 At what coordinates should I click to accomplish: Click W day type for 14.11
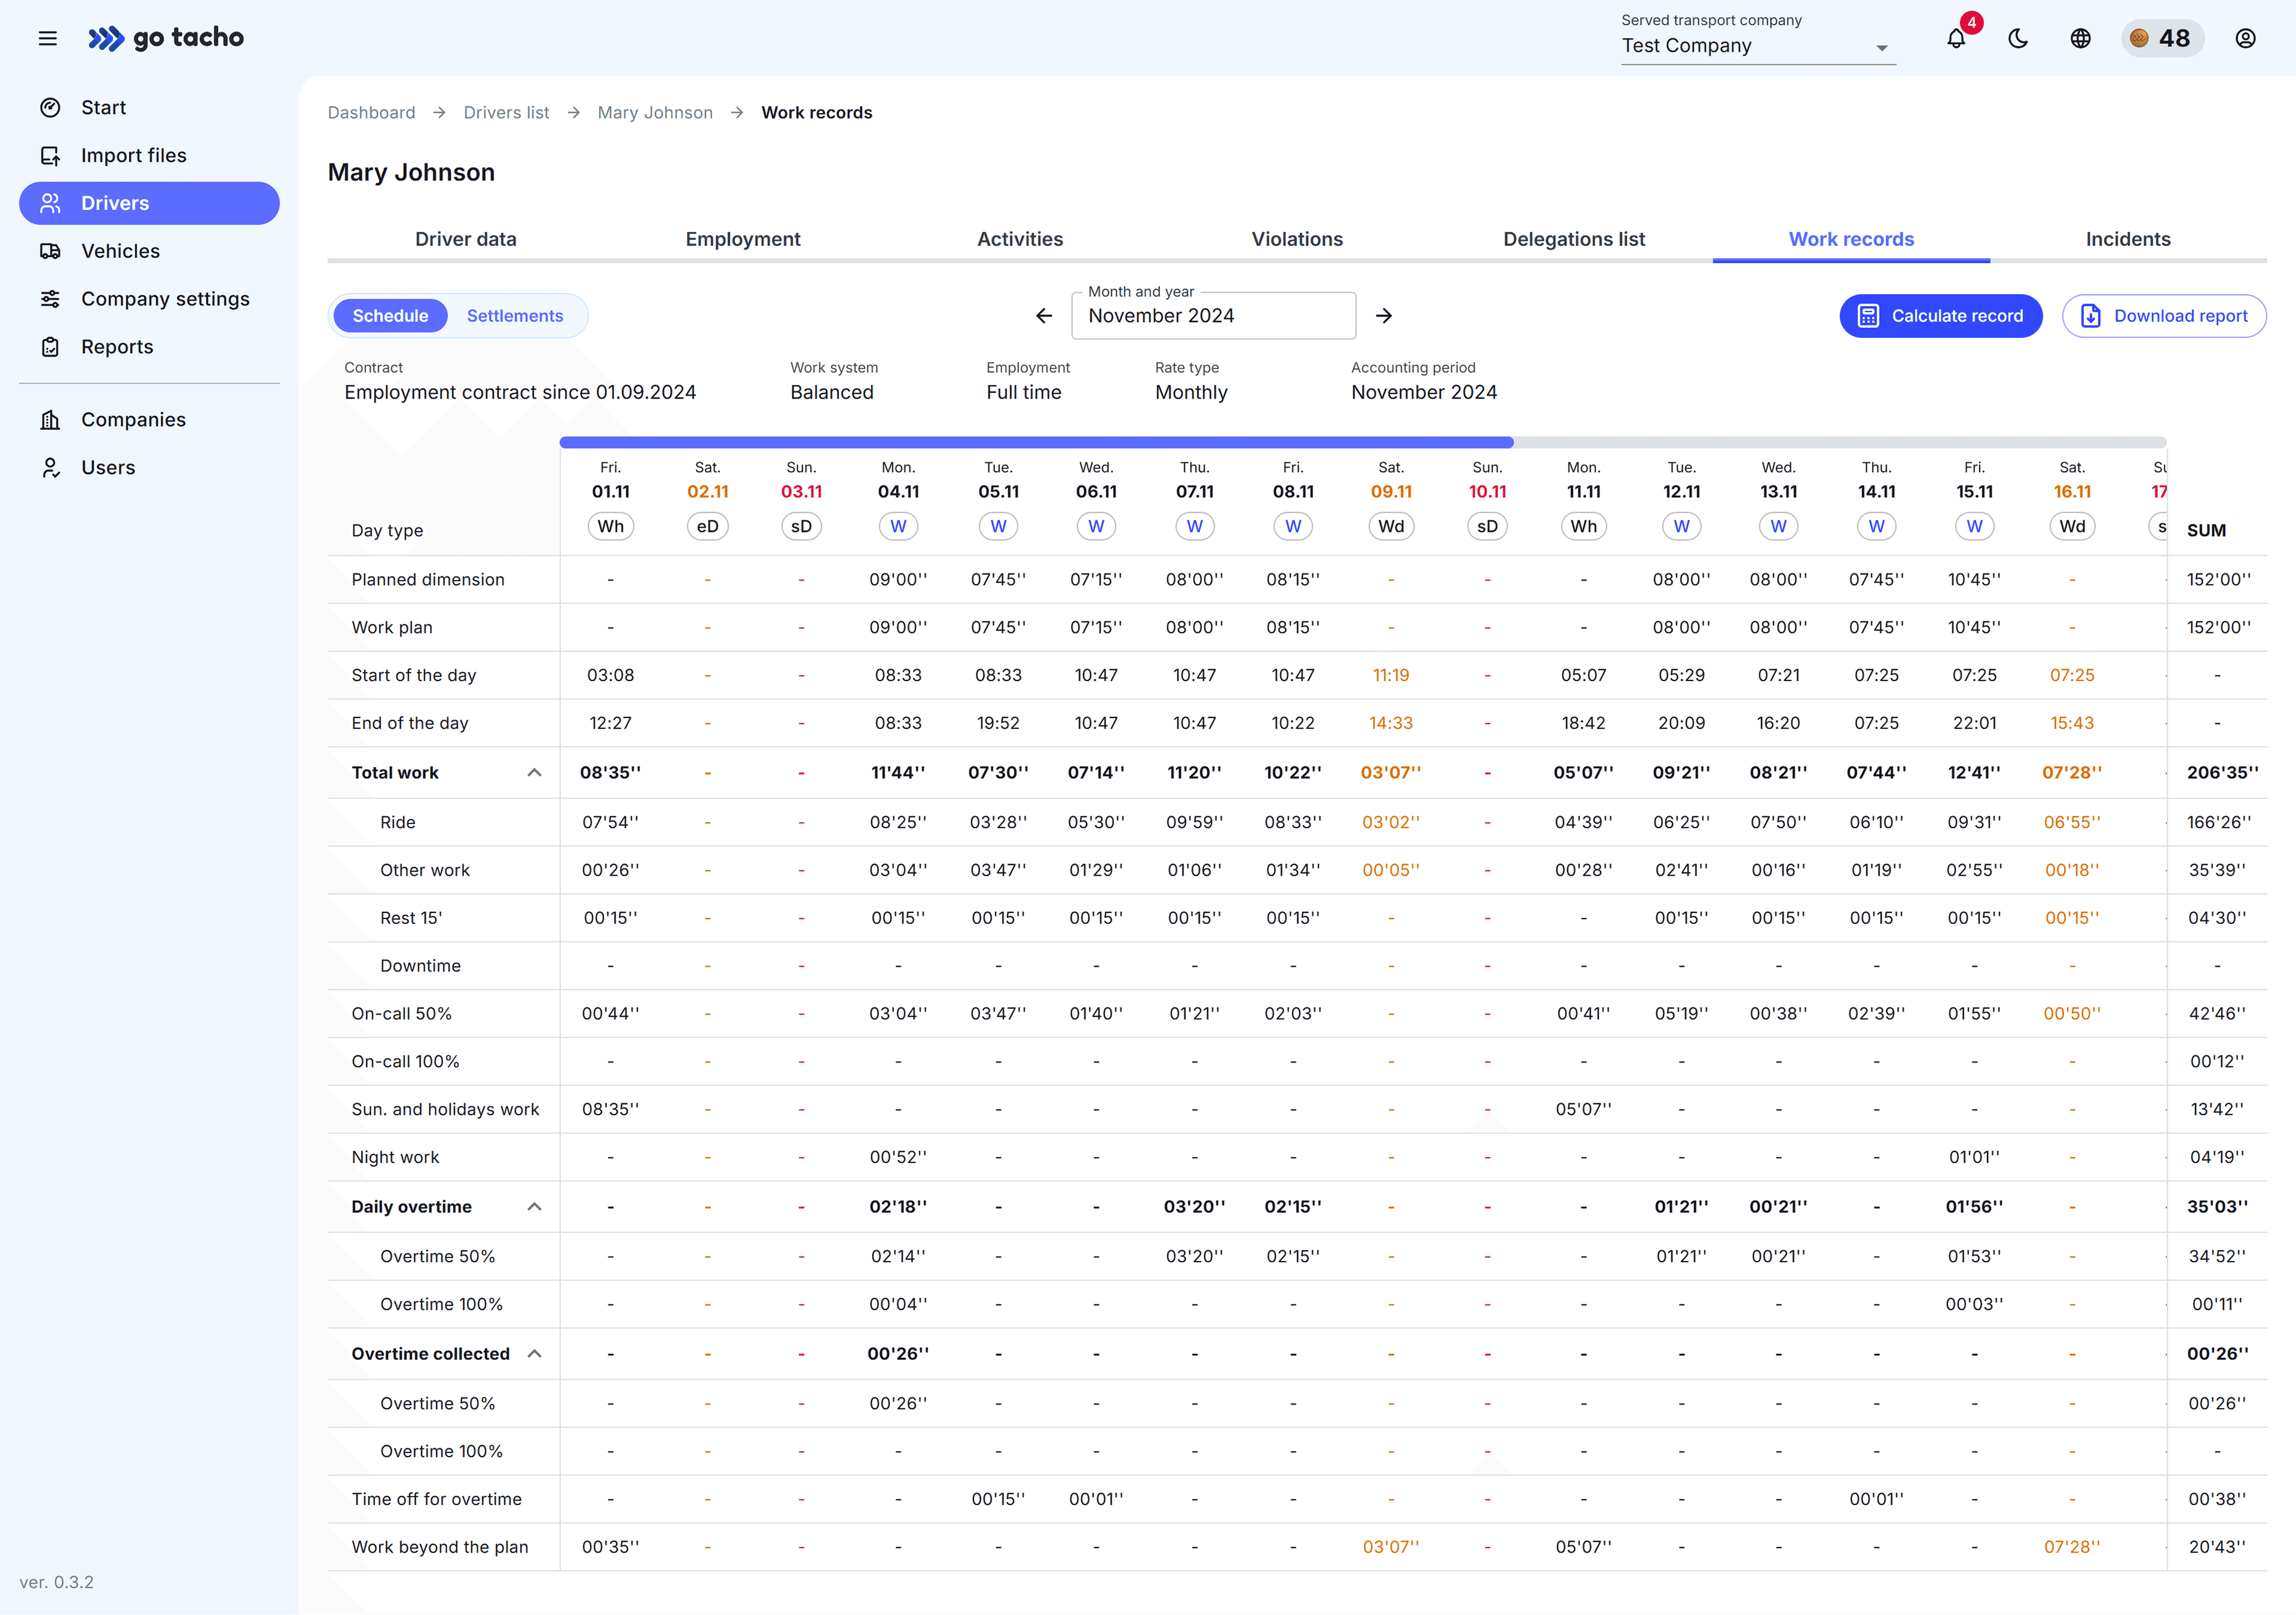tap(1876, 527)
